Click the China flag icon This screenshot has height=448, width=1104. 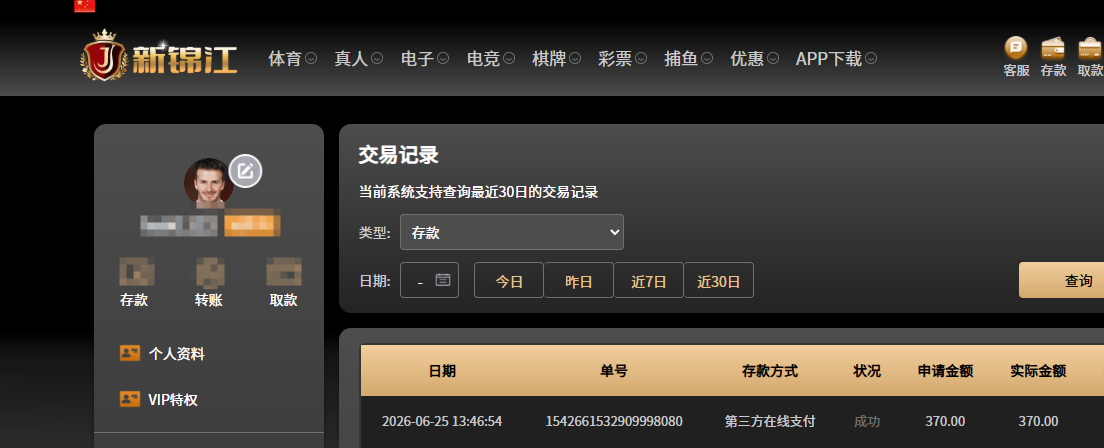click(x=84, y=6)
